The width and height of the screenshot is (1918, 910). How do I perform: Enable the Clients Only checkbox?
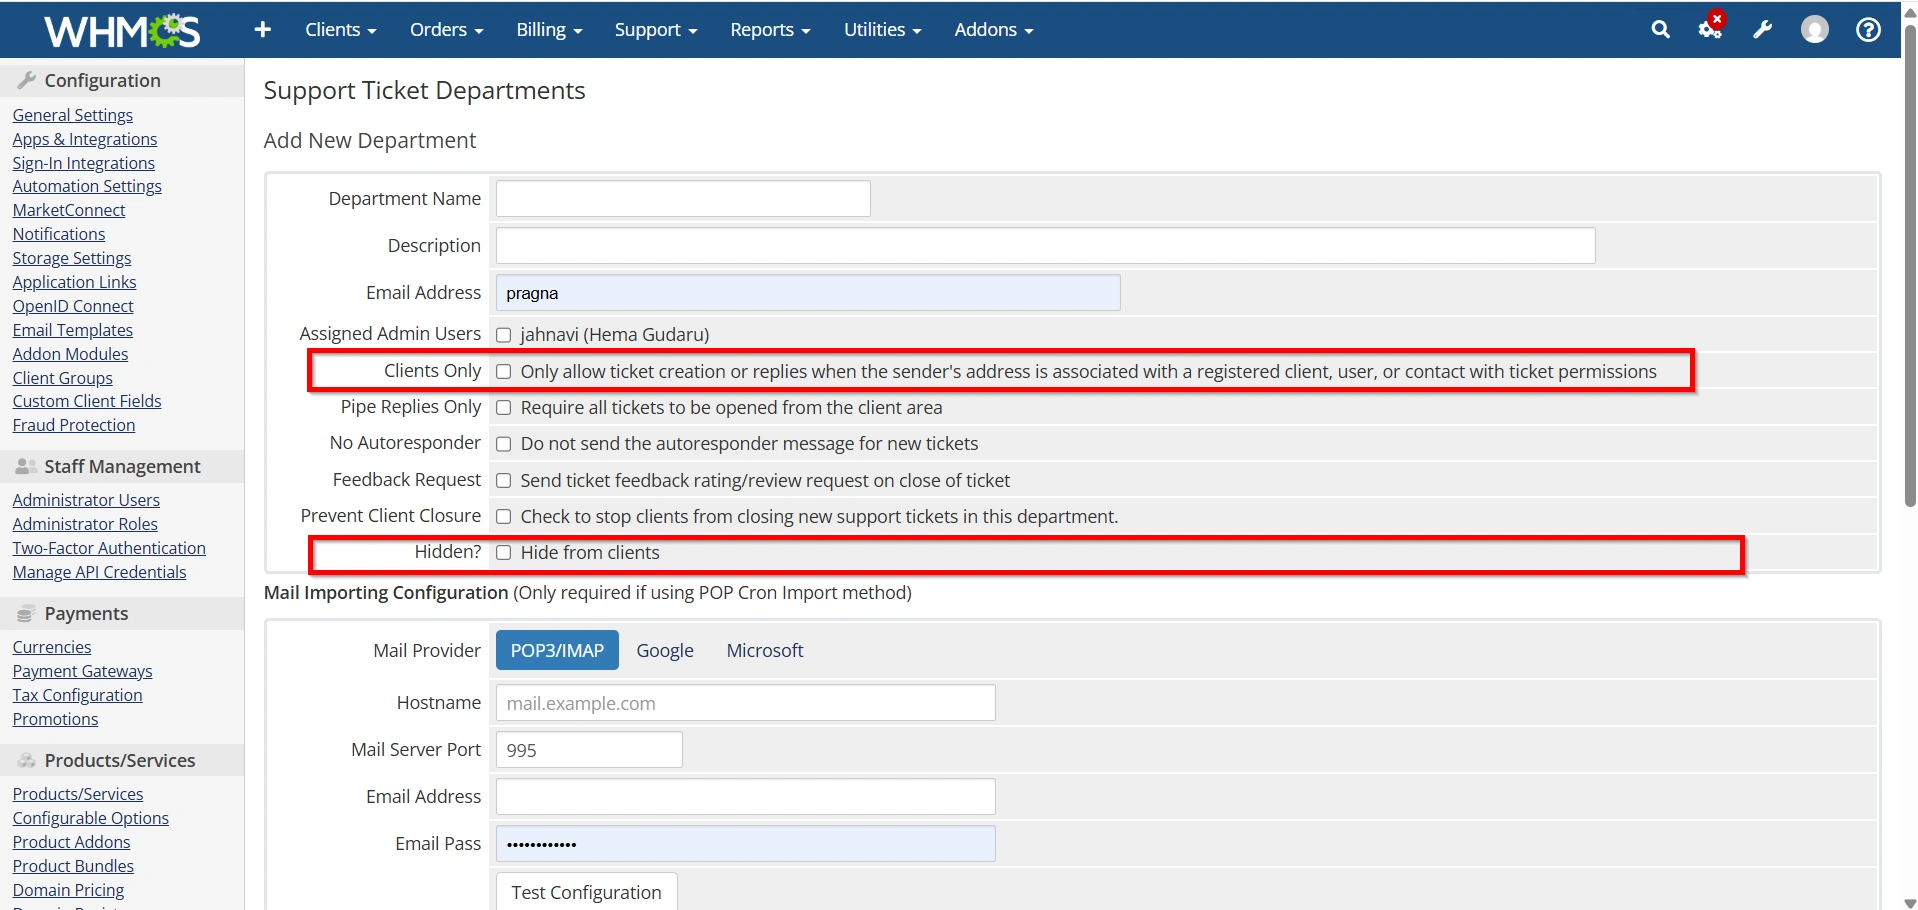click(x=504, y=372)
